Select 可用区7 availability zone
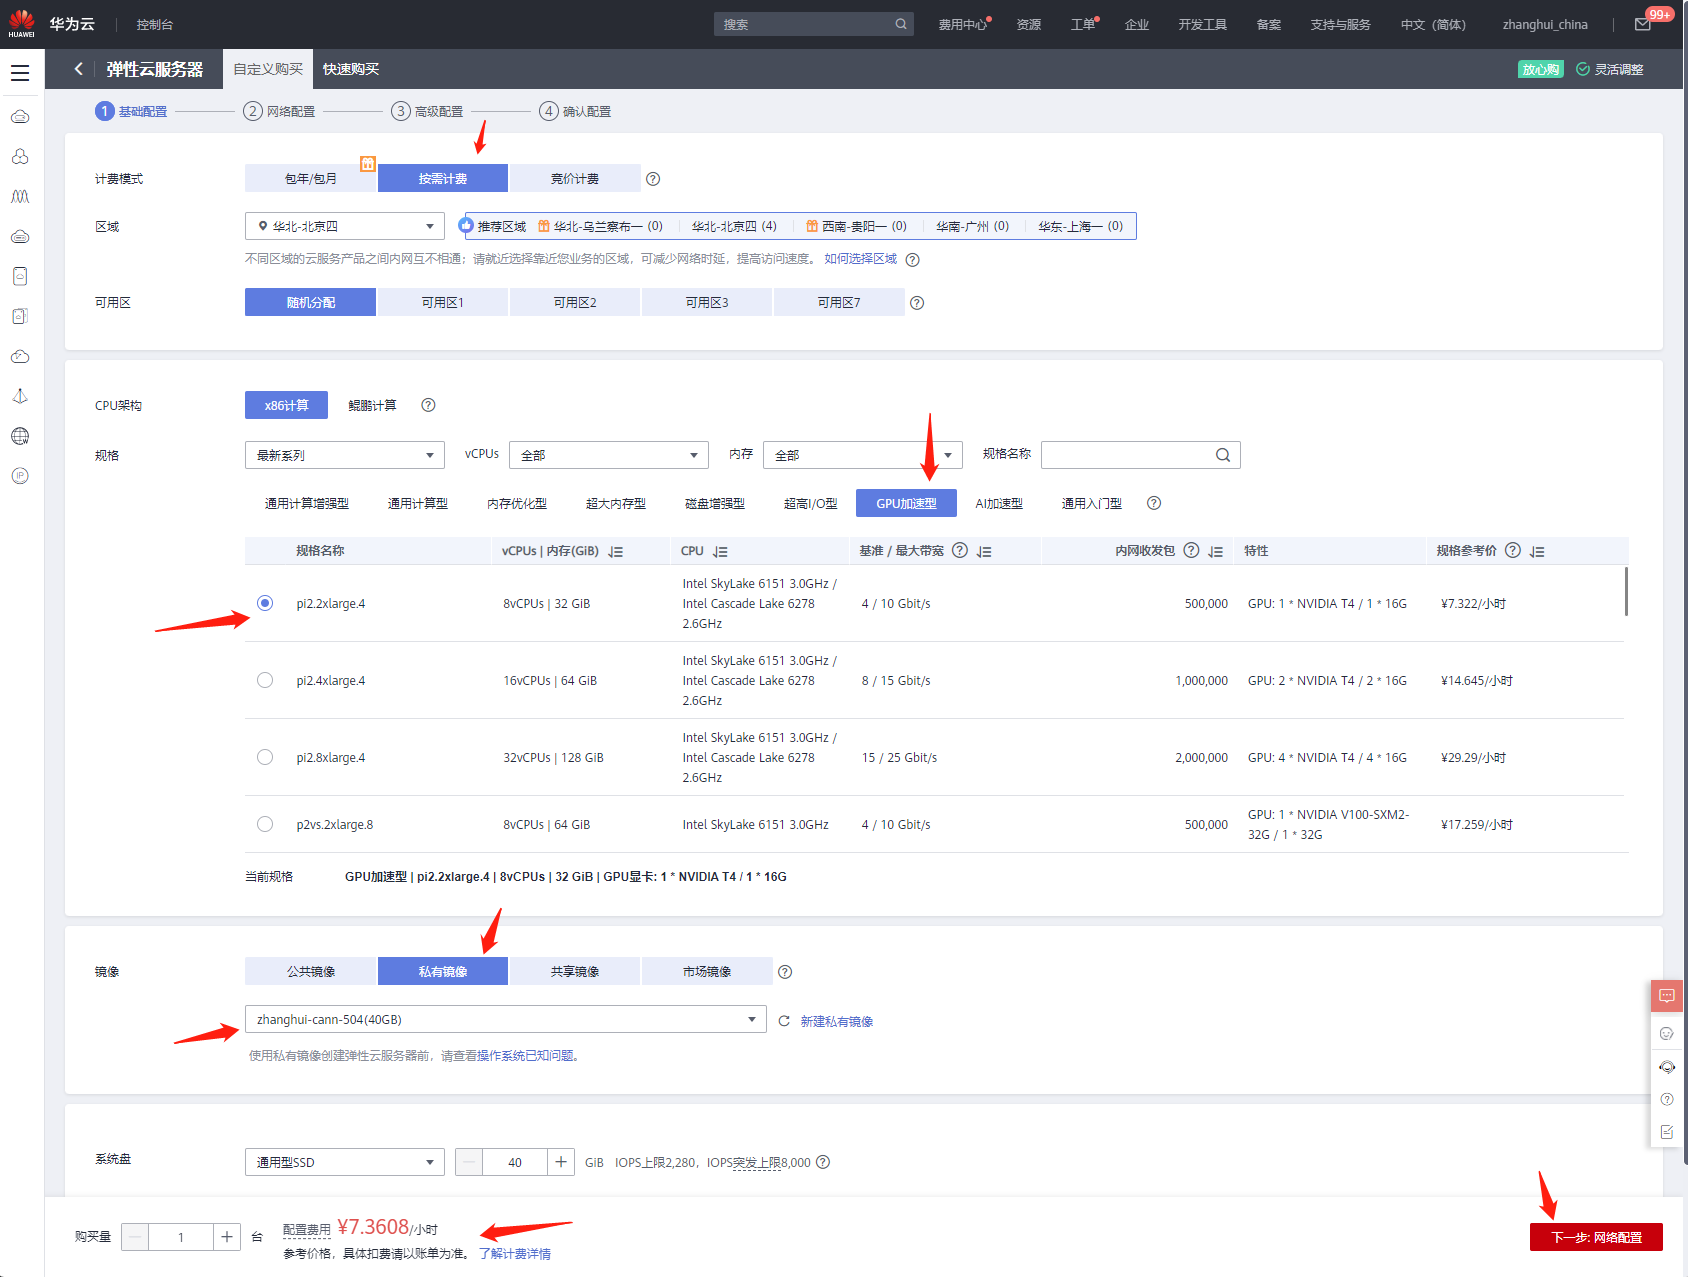Image resolution: width=1688 pixels, height=1277 pixels. tap(839, 302)
